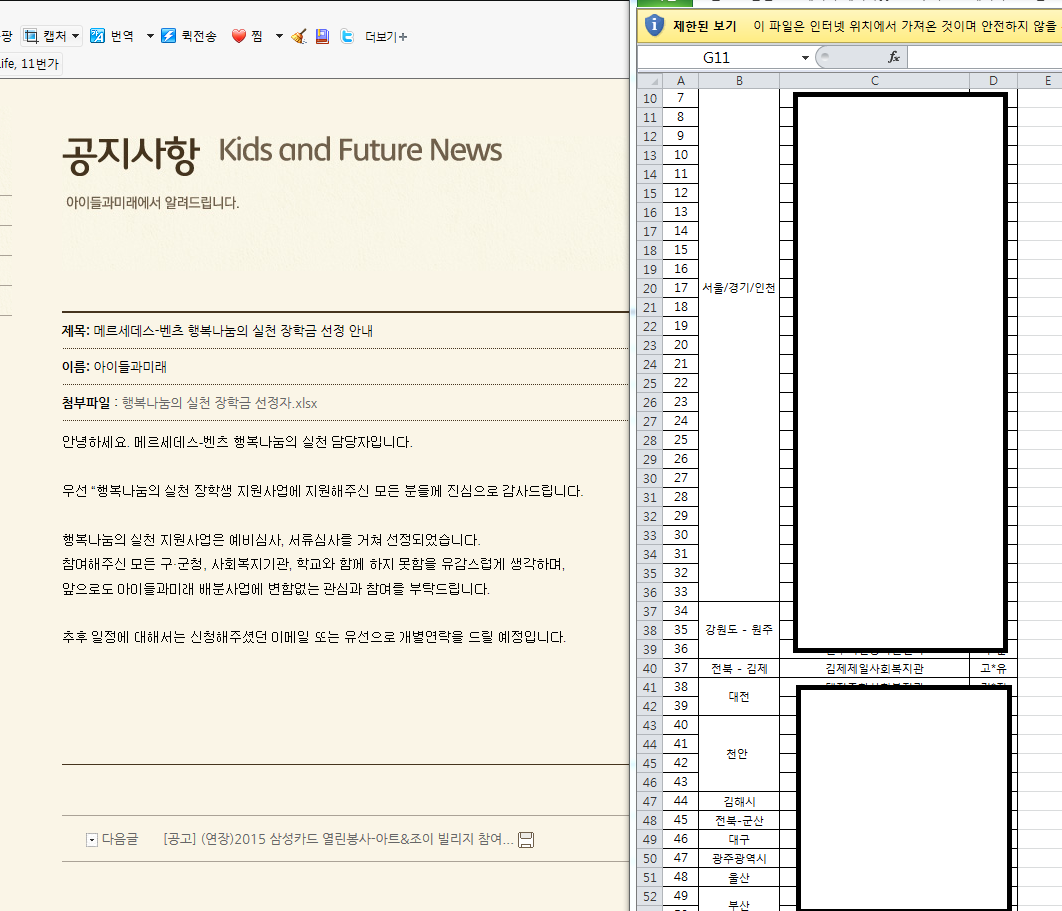
Task: Click the Kids and Future News heading
Action: [360, 150]
